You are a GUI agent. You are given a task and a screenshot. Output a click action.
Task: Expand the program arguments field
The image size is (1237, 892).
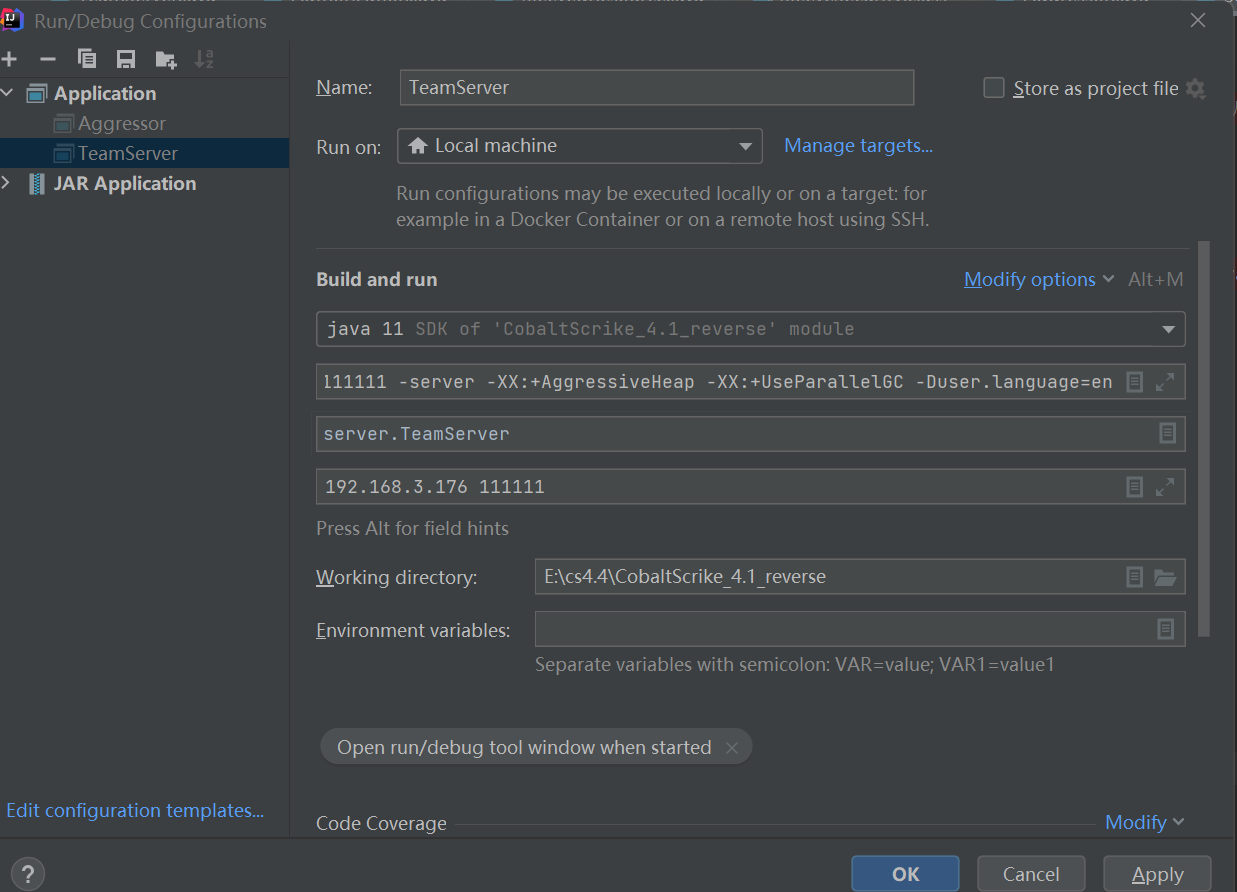pos(1165,487)
